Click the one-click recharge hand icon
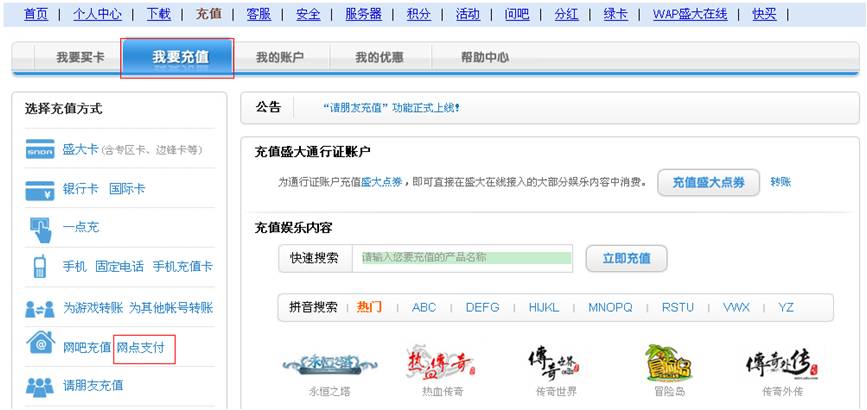The height and width of the screenshot is (410, 867). coord(40,230)
